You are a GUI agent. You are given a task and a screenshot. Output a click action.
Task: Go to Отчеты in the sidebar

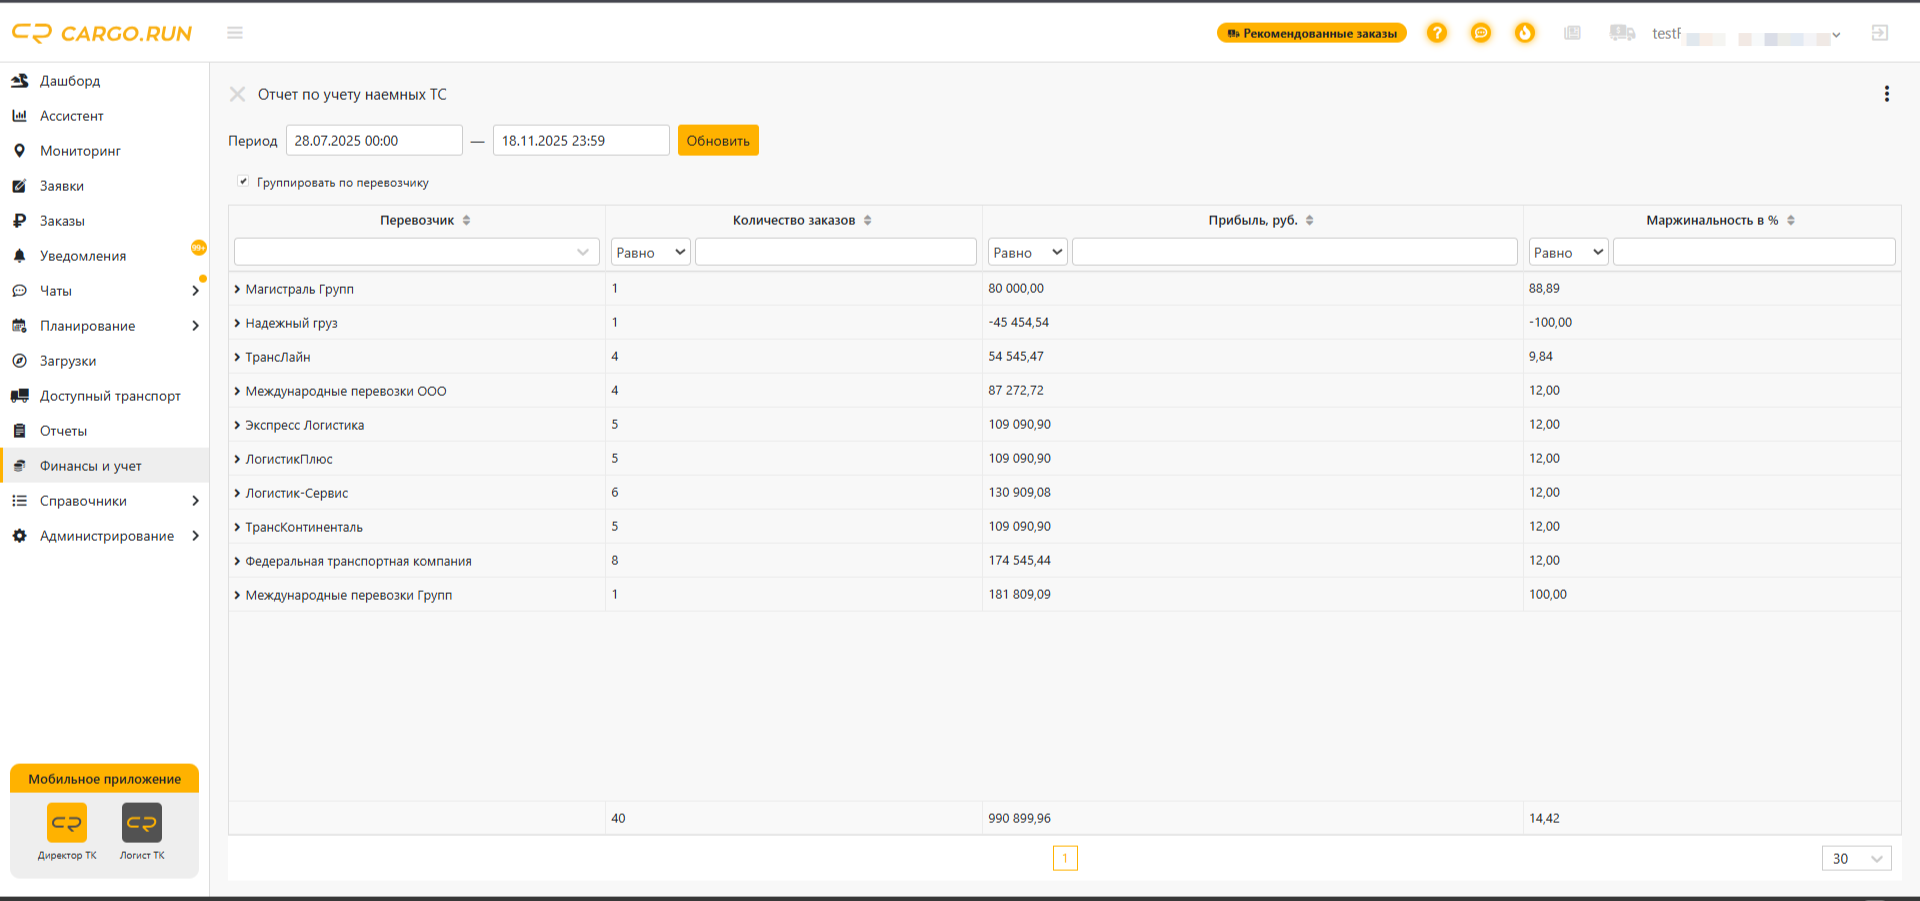(63, 431)
